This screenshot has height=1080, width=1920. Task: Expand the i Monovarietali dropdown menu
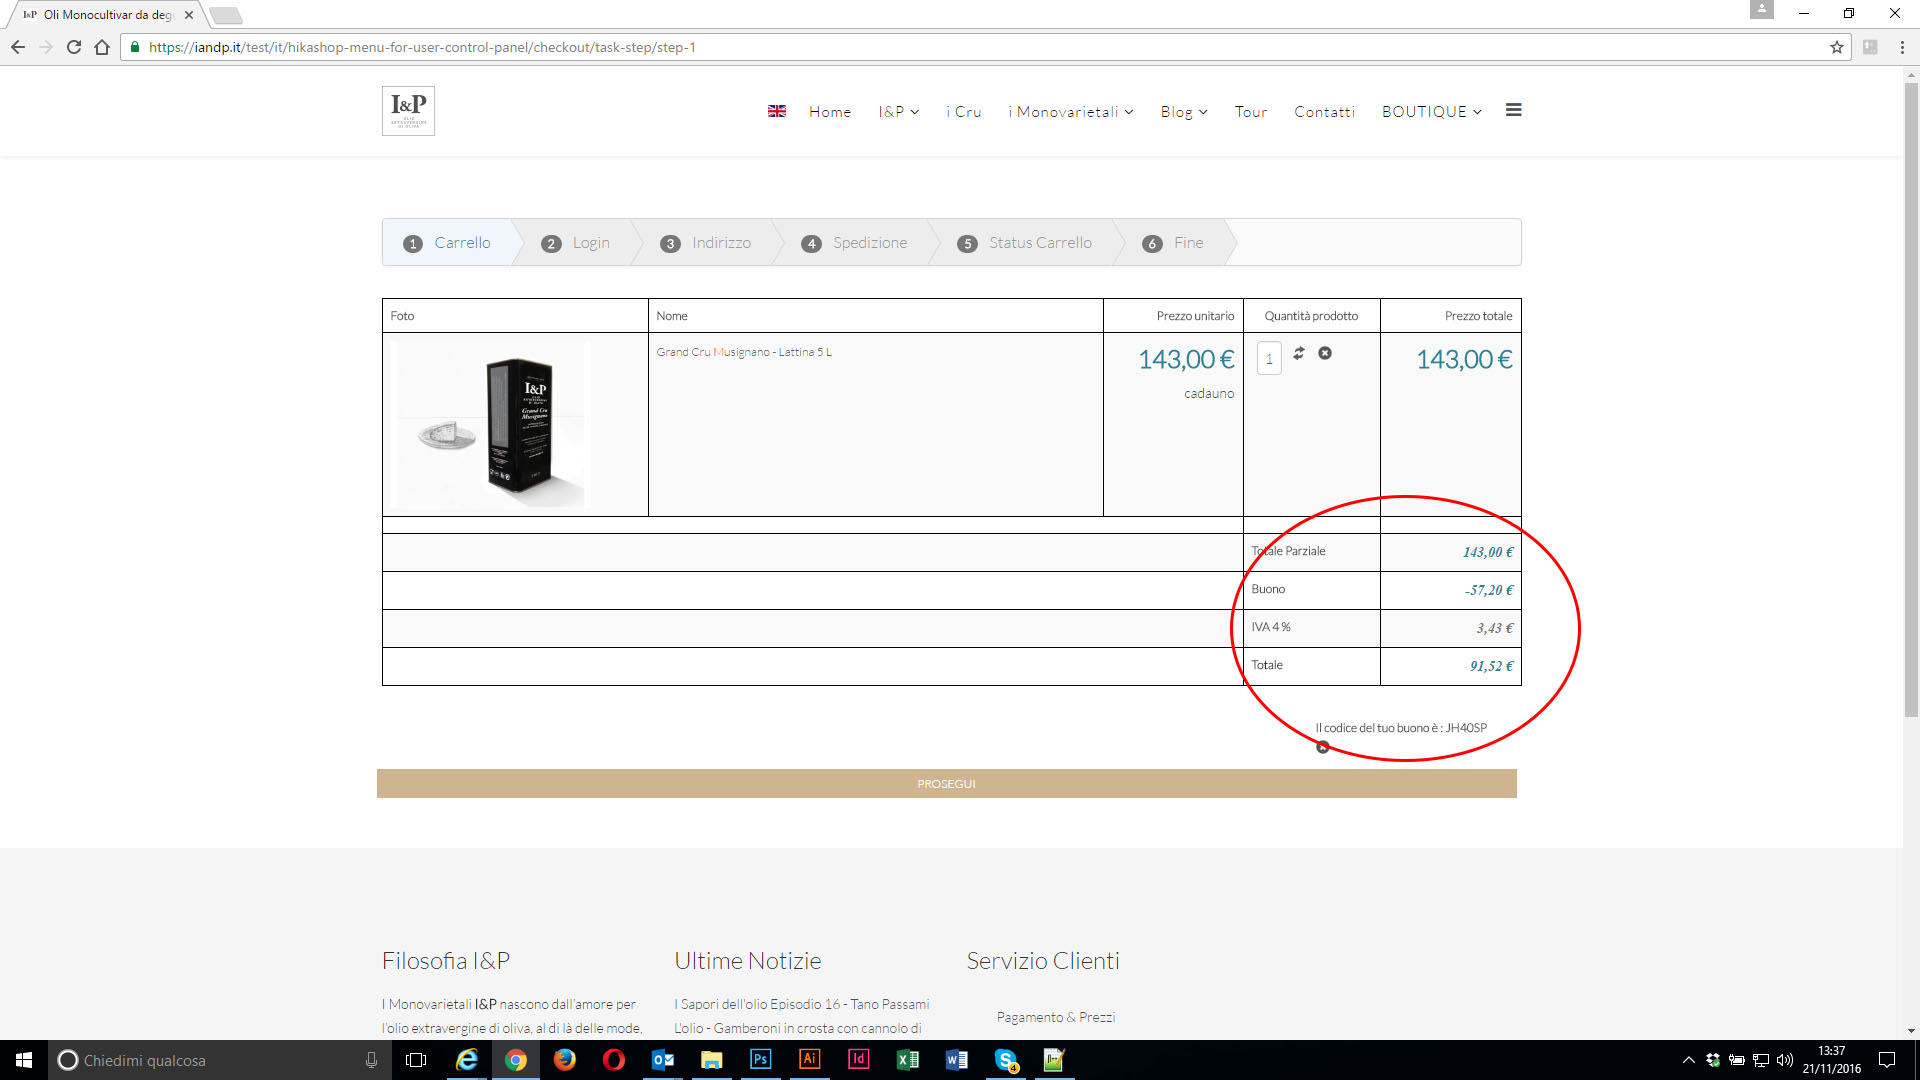click(1070, 112)
